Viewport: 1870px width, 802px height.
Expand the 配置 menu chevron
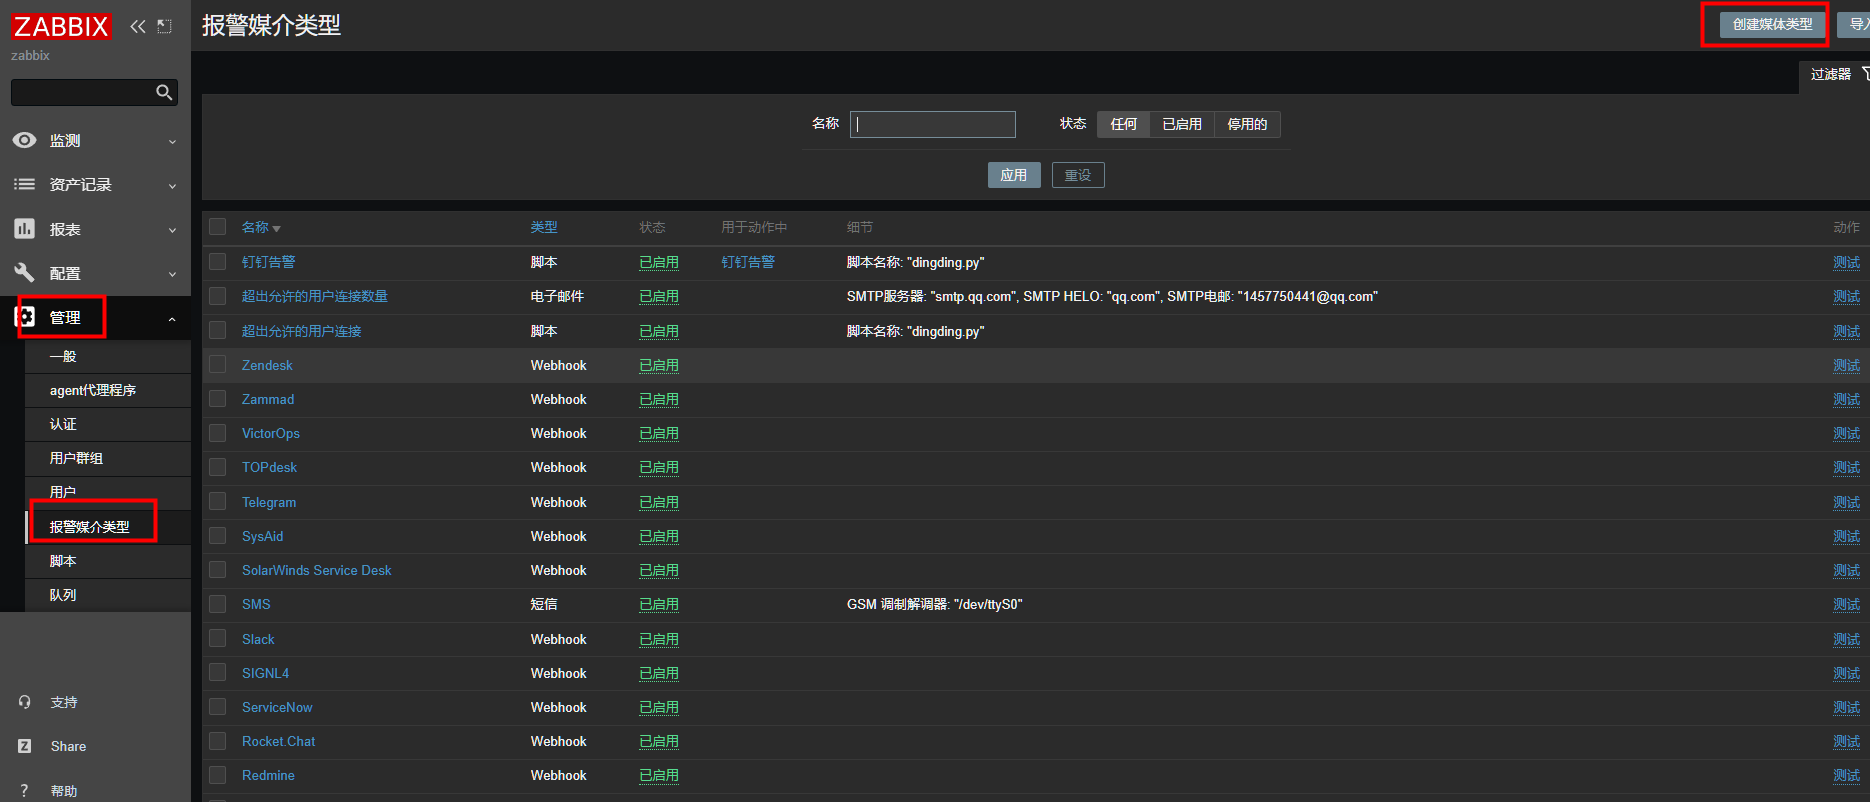pyautogui.click(x=172, y=274)
